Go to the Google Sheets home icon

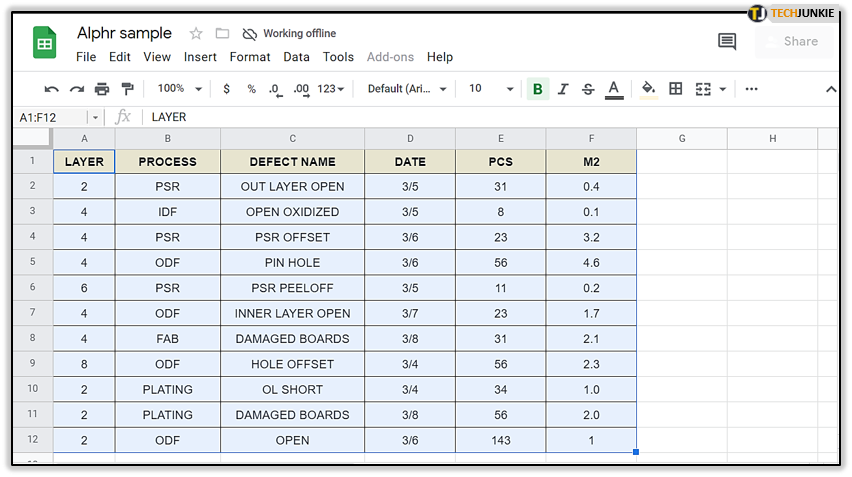click(45, 42)
